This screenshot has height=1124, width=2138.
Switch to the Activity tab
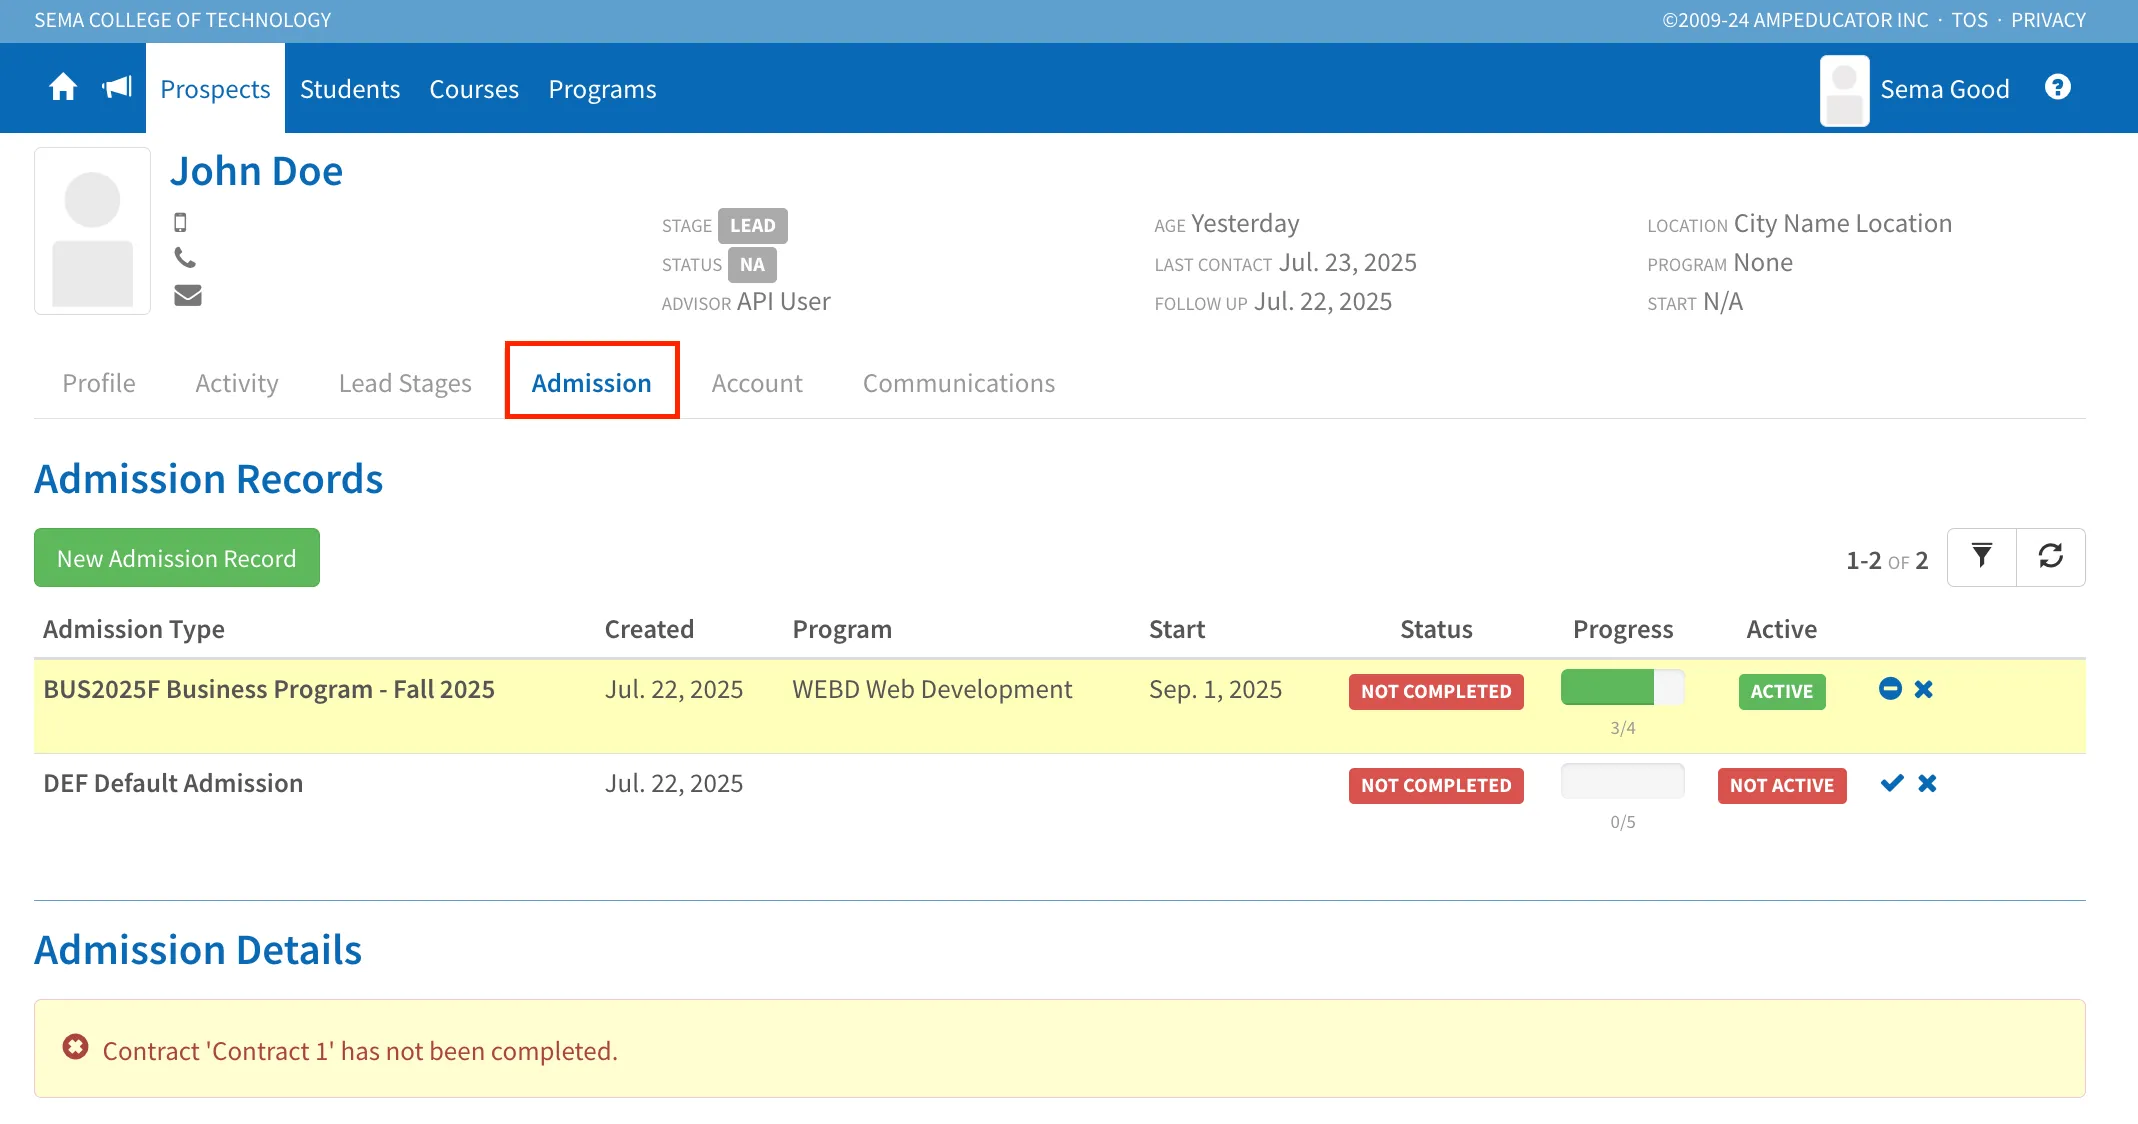click(237, 383)
